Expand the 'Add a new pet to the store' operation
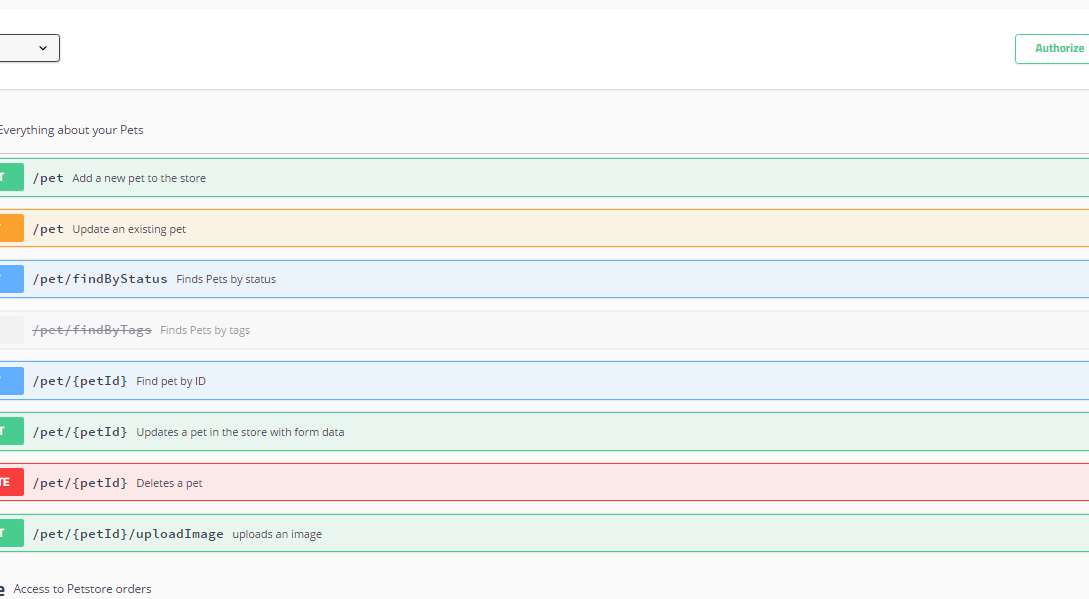The width and height of the screenshot is (1089, 599). tap(139, 178)
